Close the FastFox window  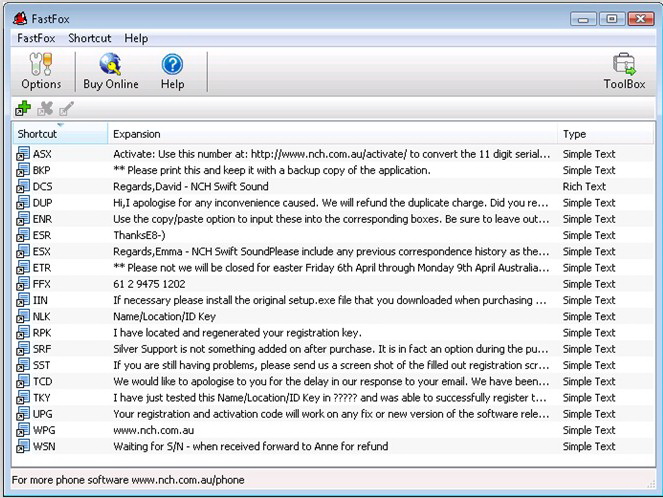[x=641, y=19]
